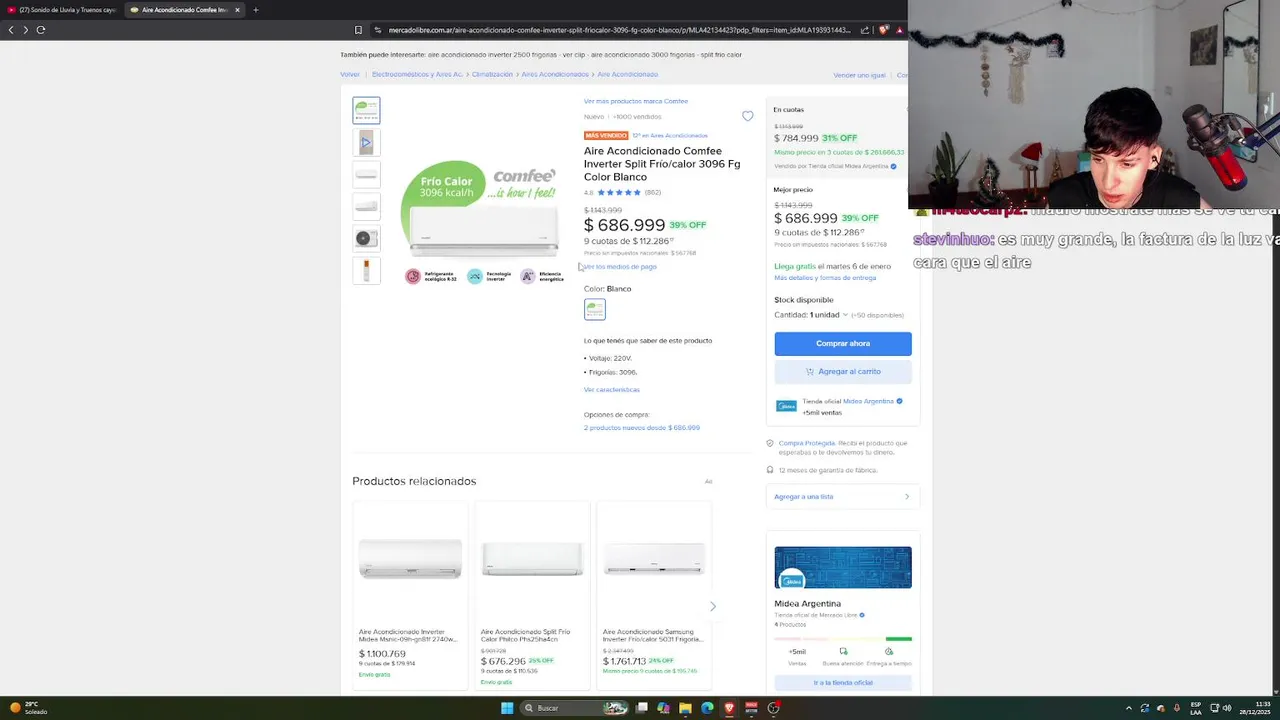Select first product thumbnail image
The width and height of the screenshot is (1280, 720).
coord(366,110)
